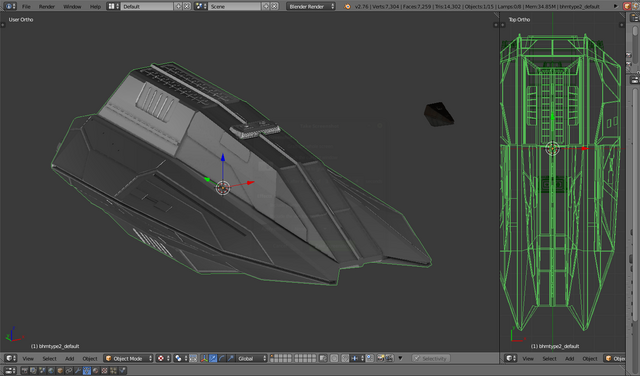The width and height of the screenshot is (640, 376).
Task: Open the Scene properties tab
Action: pos(42,371)
